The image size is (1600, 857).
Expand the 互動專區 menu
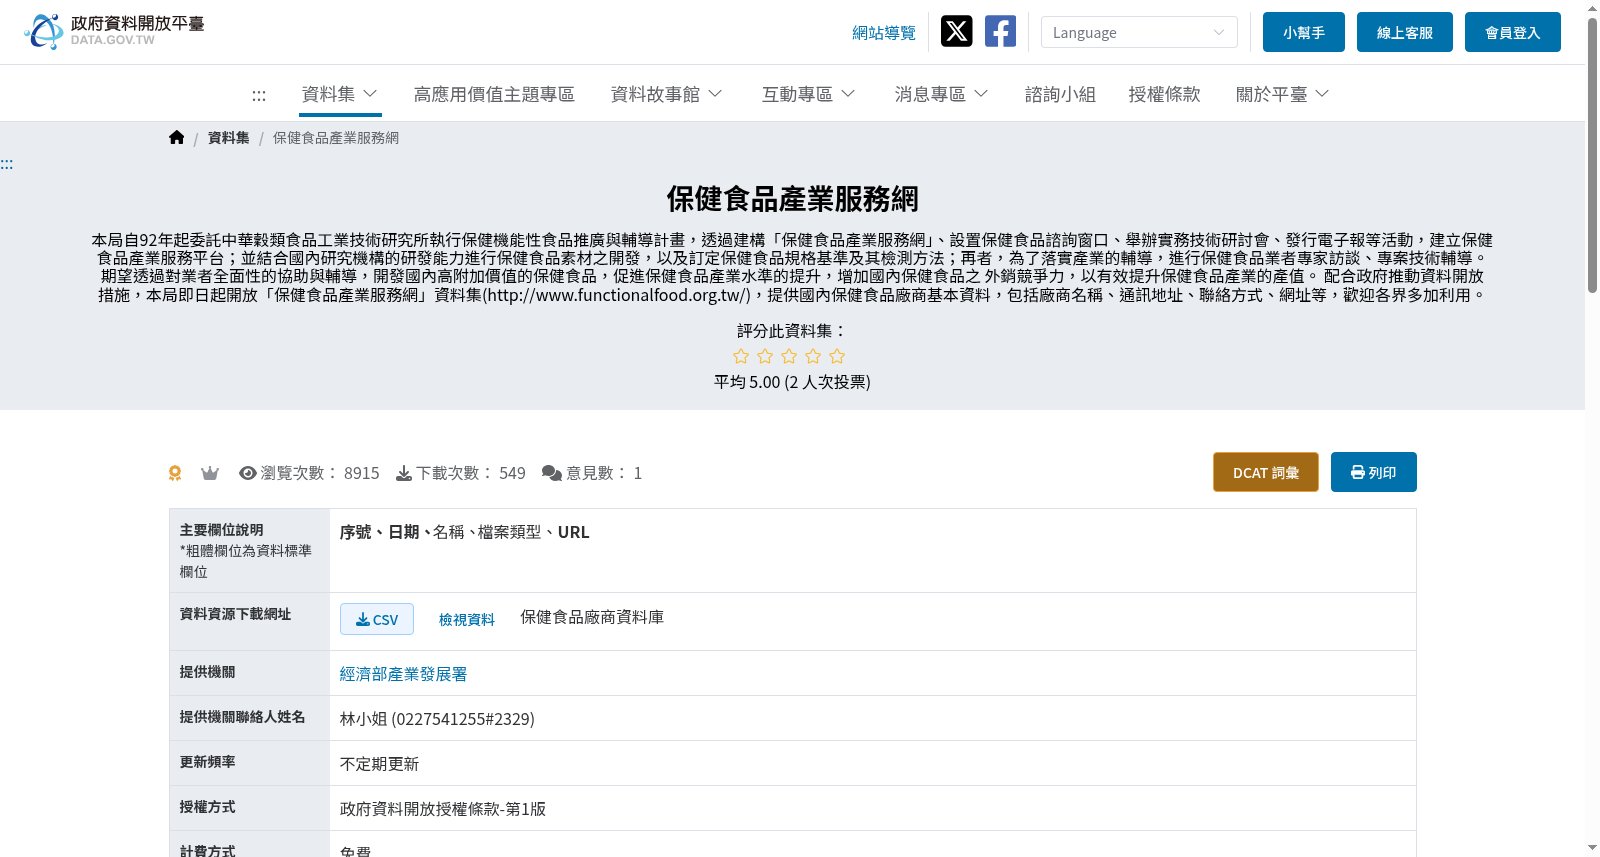point(809,94)
